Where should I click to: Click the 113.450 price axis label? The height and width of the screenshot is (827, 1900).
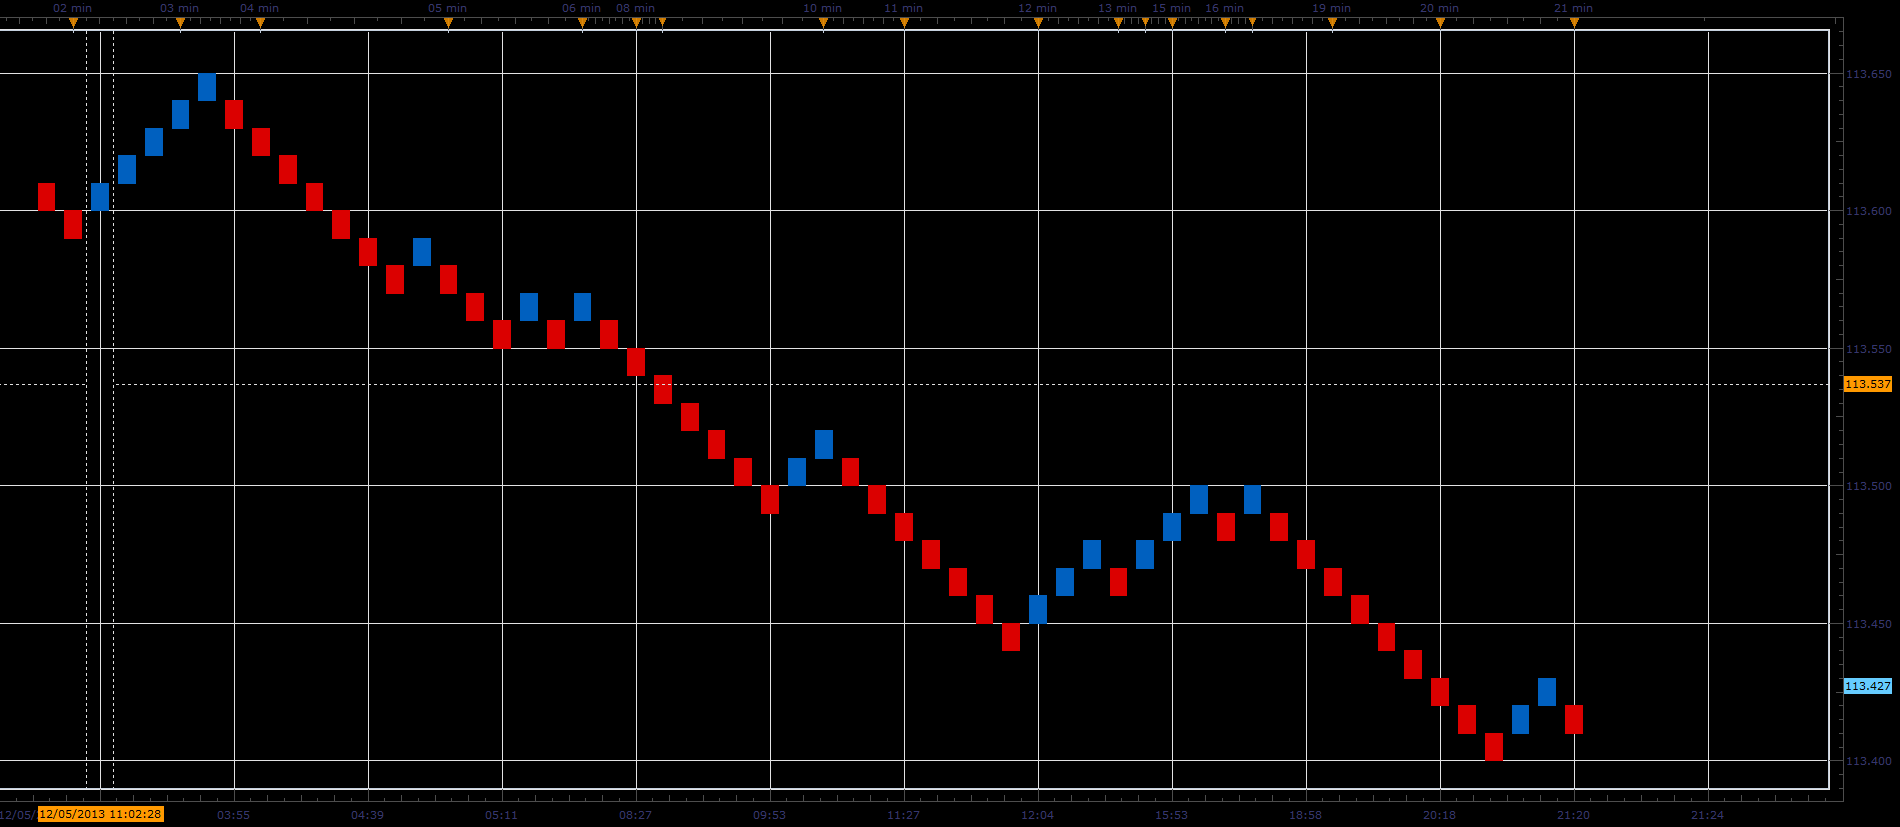coord(1868,624)
